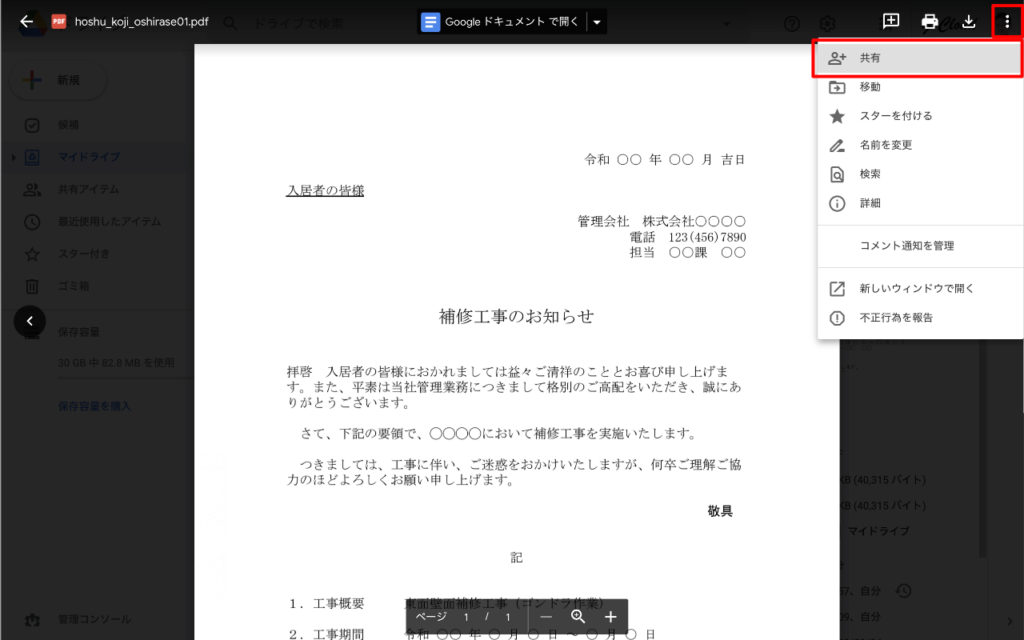The image size is (1024, 640).
Task: Click the previous file arrow button
Action: tap(29, 321)
